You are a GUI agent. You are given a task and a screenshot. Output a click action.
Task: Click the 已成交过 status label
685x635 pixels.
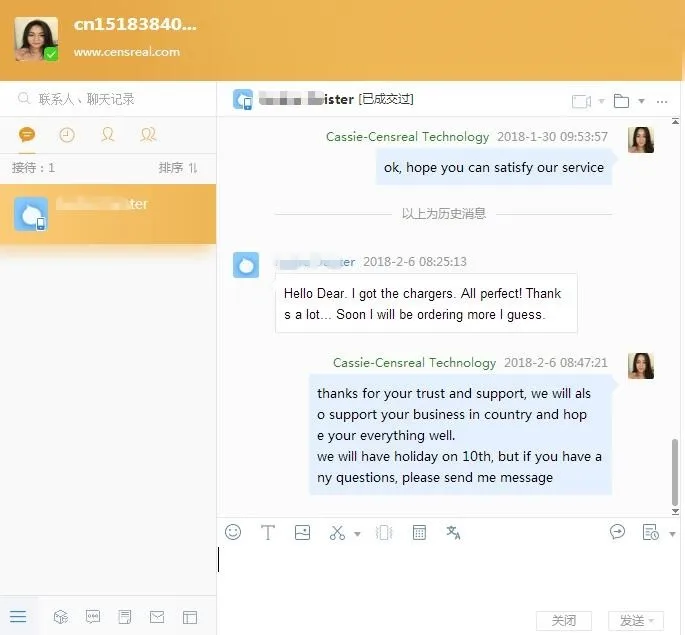(386, 99)
